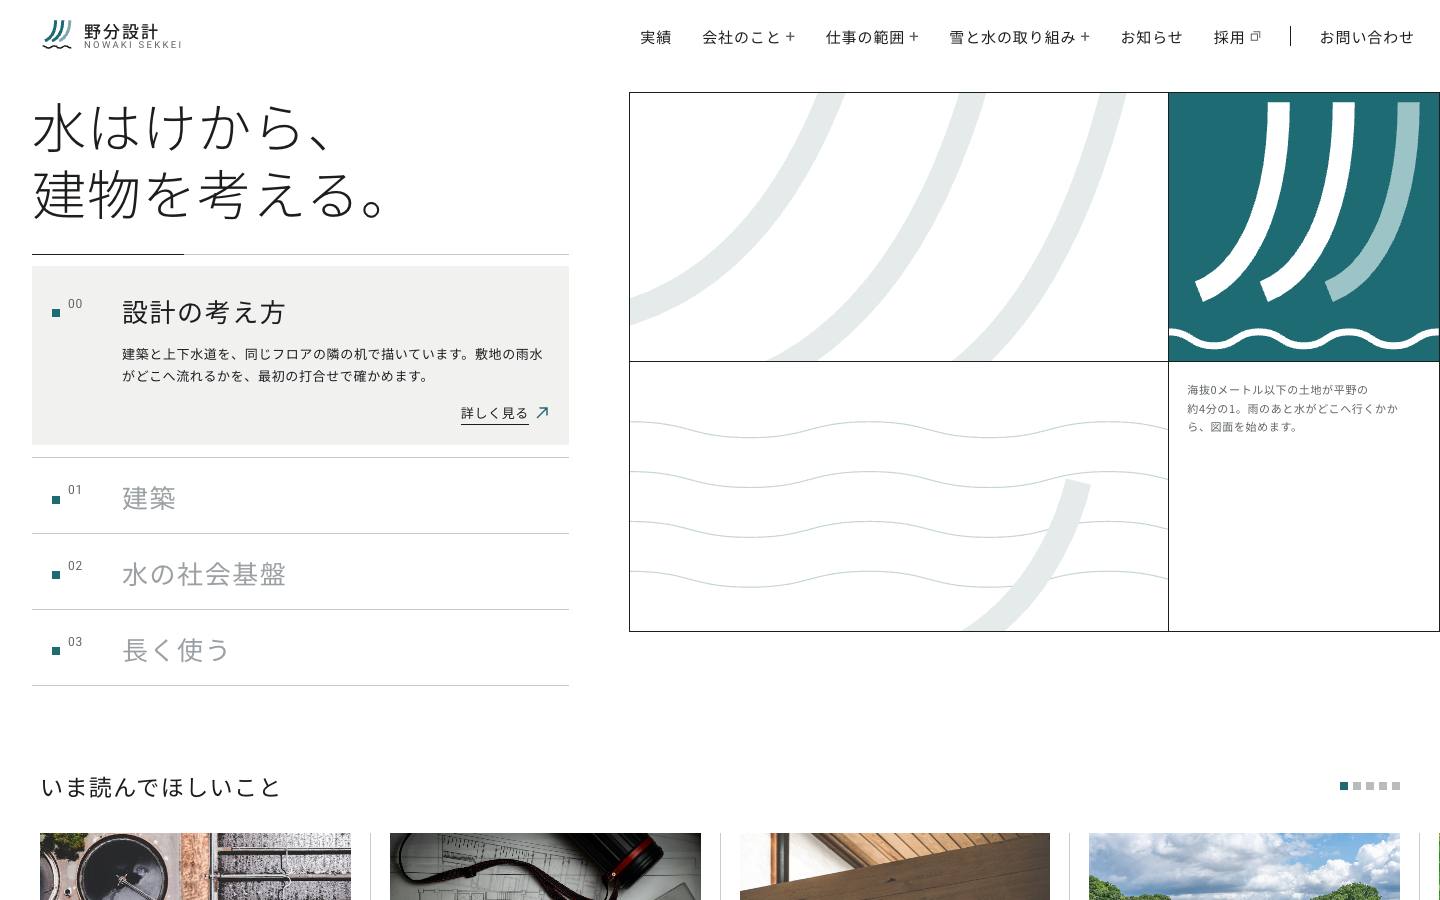Click the teal wave logo tile
The width and height of the screenshot is (1440, 900).
1304,227
